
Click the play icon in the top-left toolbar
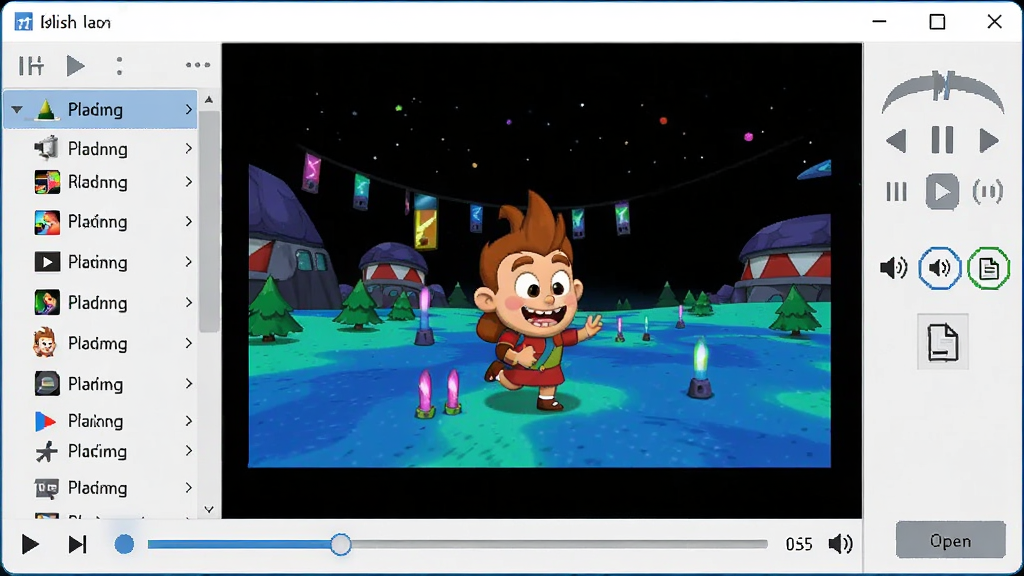tap(75, 65)
